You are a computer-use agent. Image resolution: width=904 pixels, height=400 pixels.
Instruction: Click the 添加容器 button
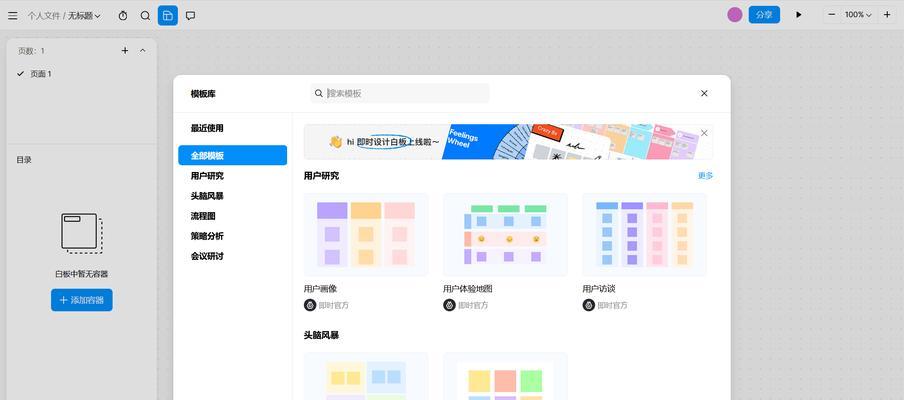pos(81,300)
